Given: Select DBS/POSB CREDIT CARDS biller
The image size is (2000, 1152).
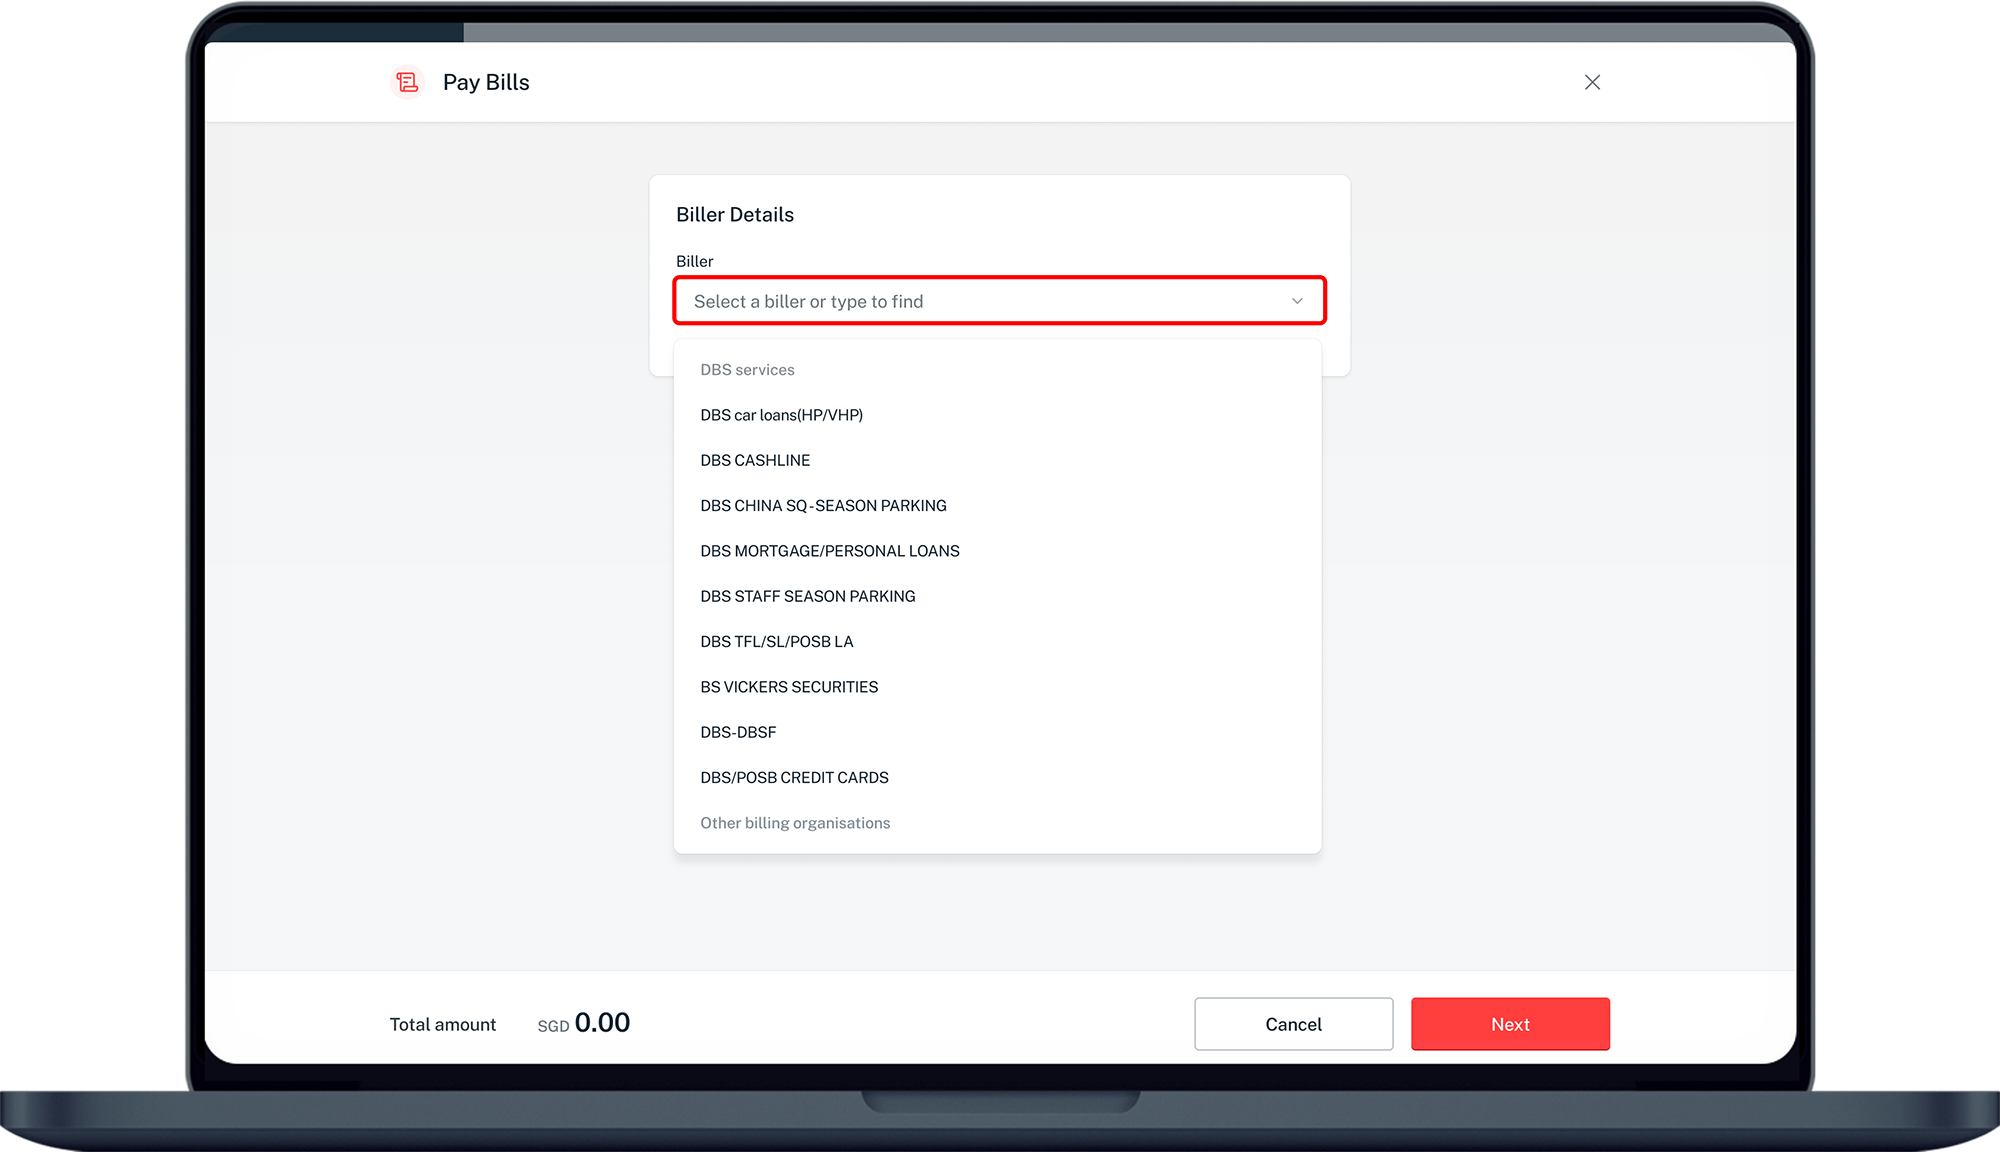Looking at the screenshot, I should point(795,777).
